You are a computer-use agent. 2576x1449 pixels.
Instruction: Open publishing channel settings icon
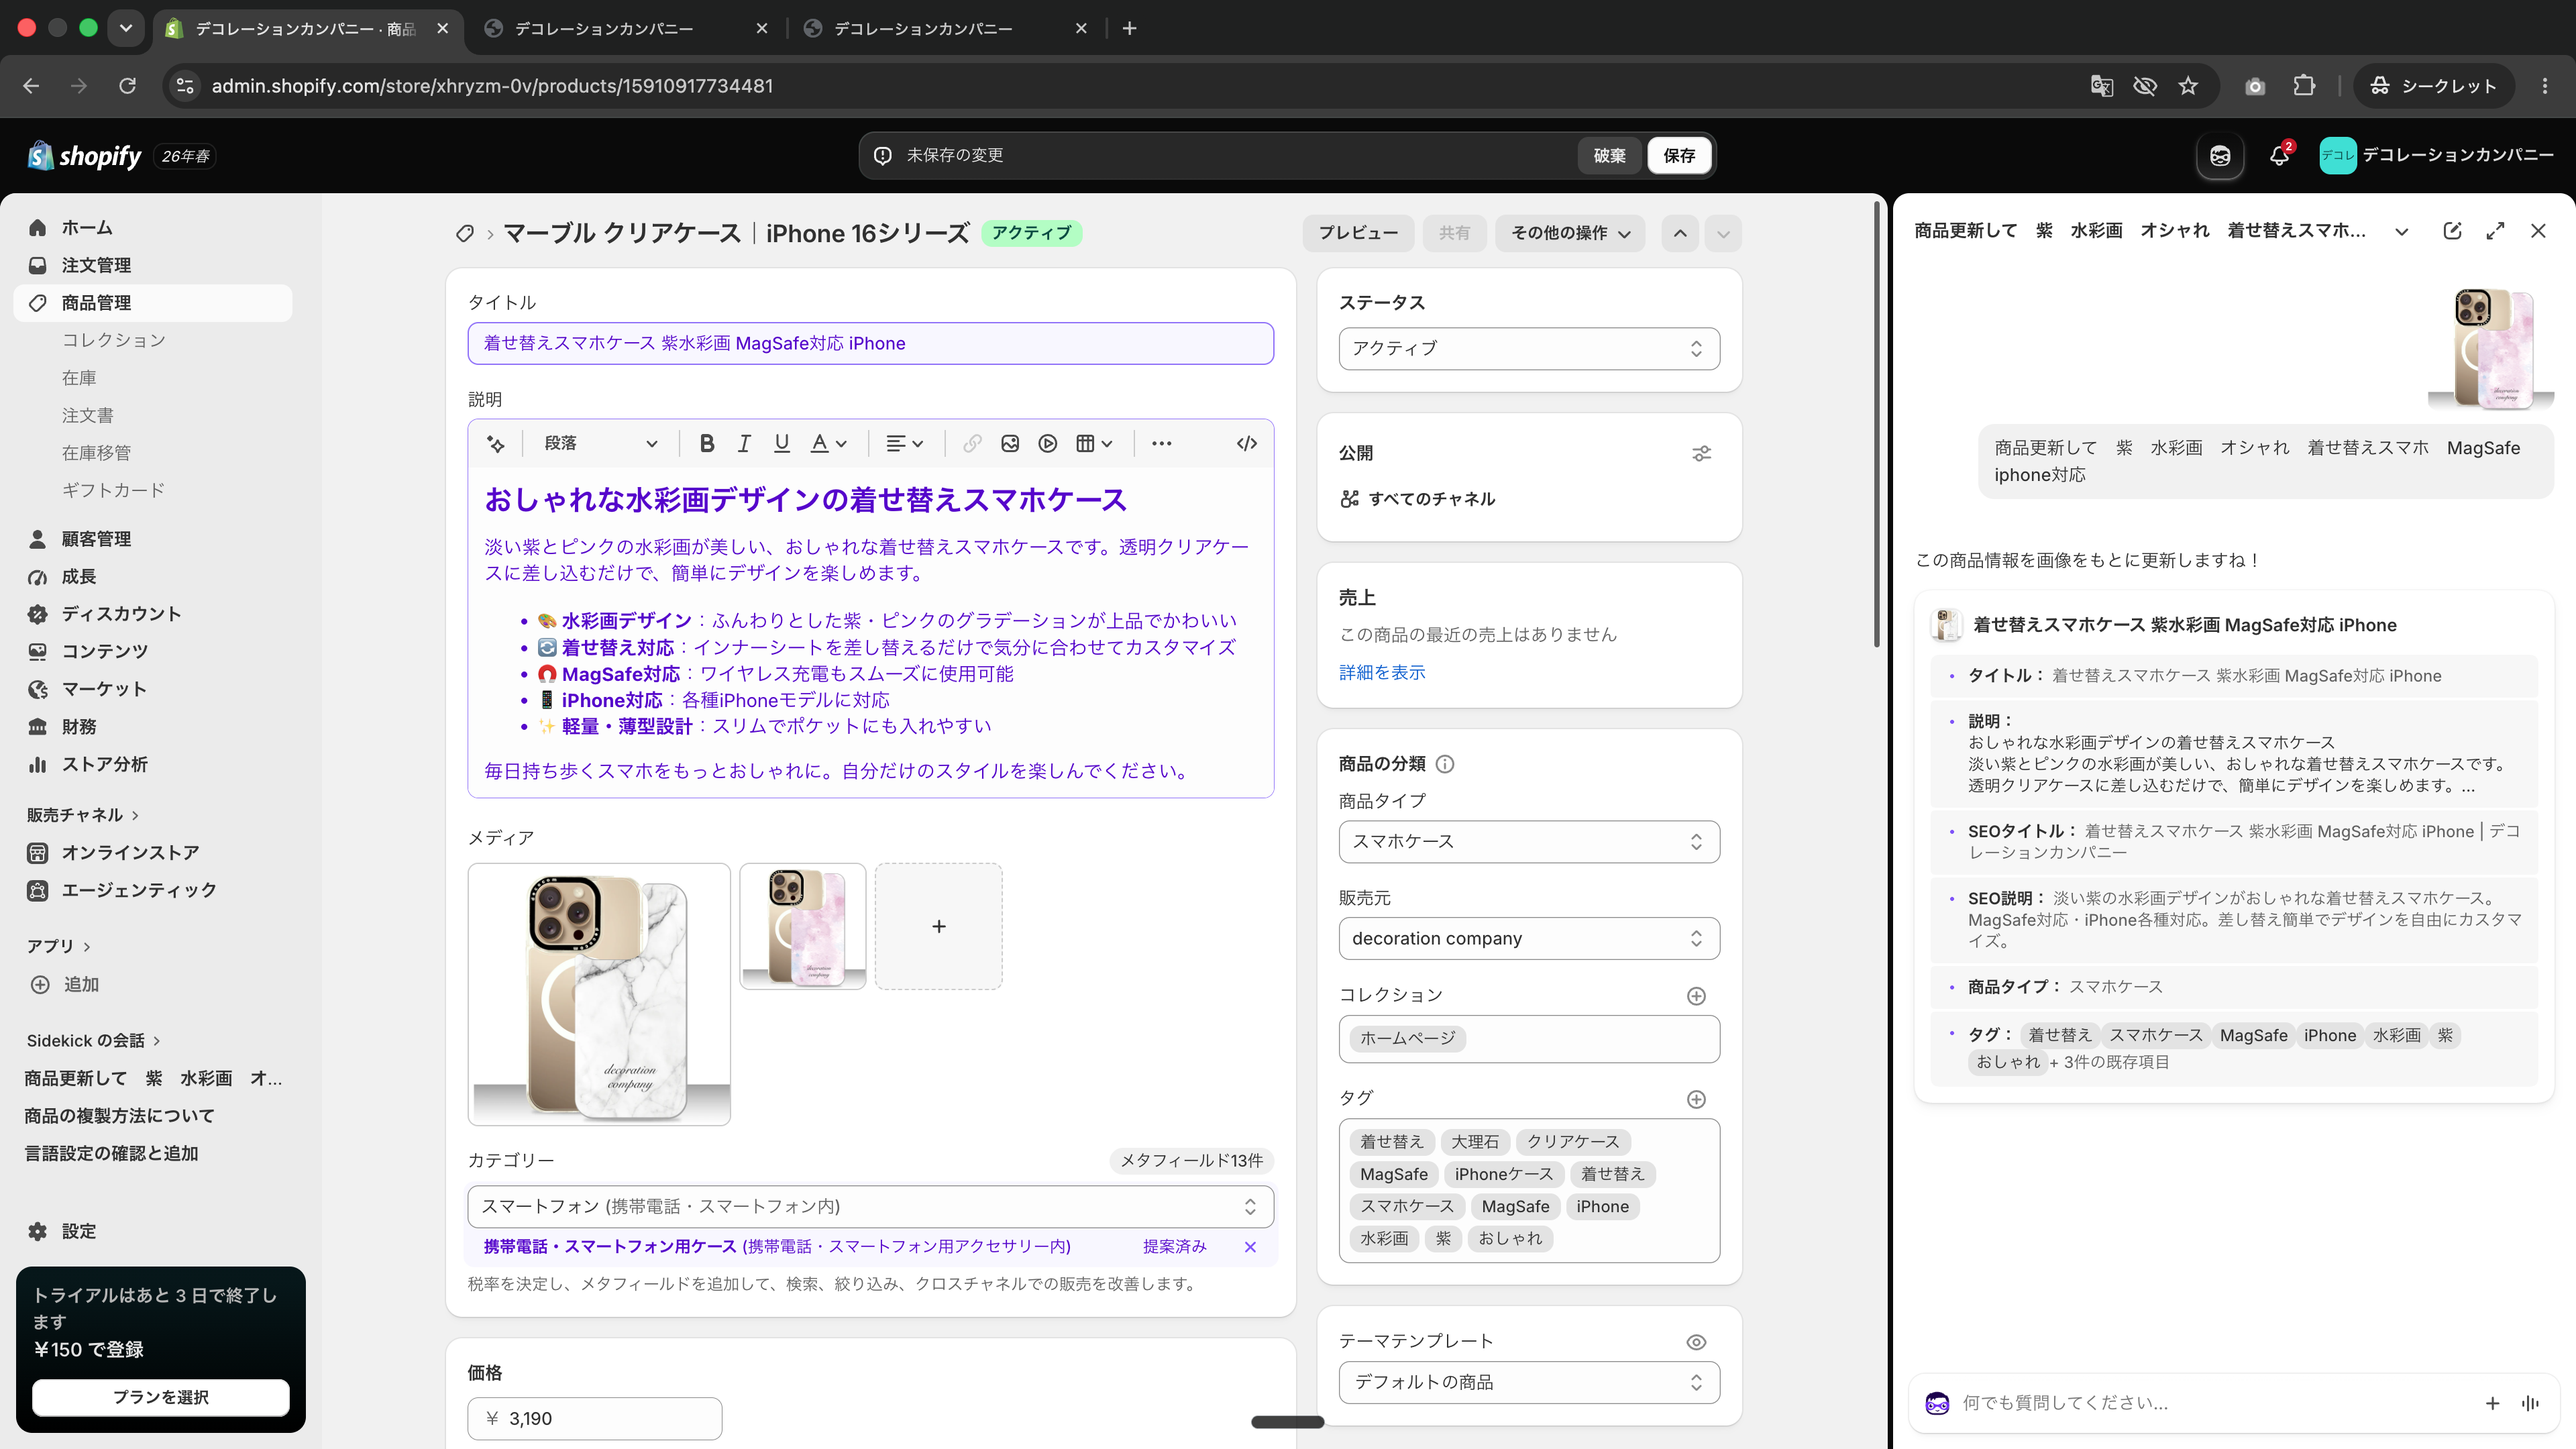tap(1701, 453)
